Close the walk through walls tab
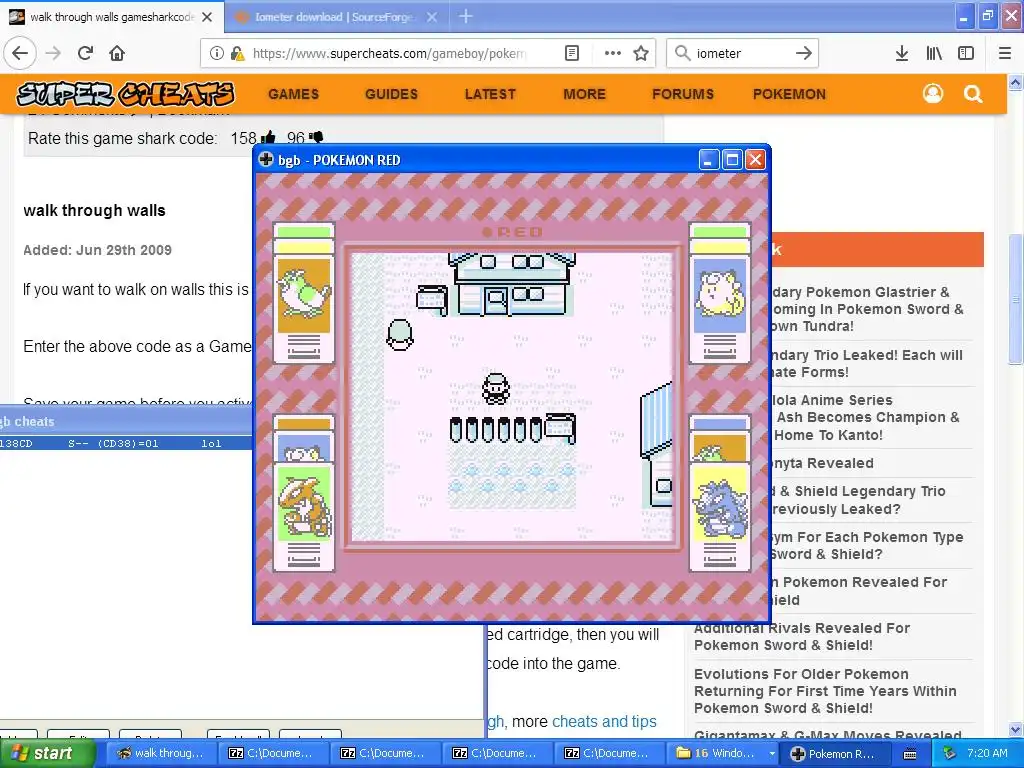The height and width of the screenshot is (768, 1024). click(207, 17)
